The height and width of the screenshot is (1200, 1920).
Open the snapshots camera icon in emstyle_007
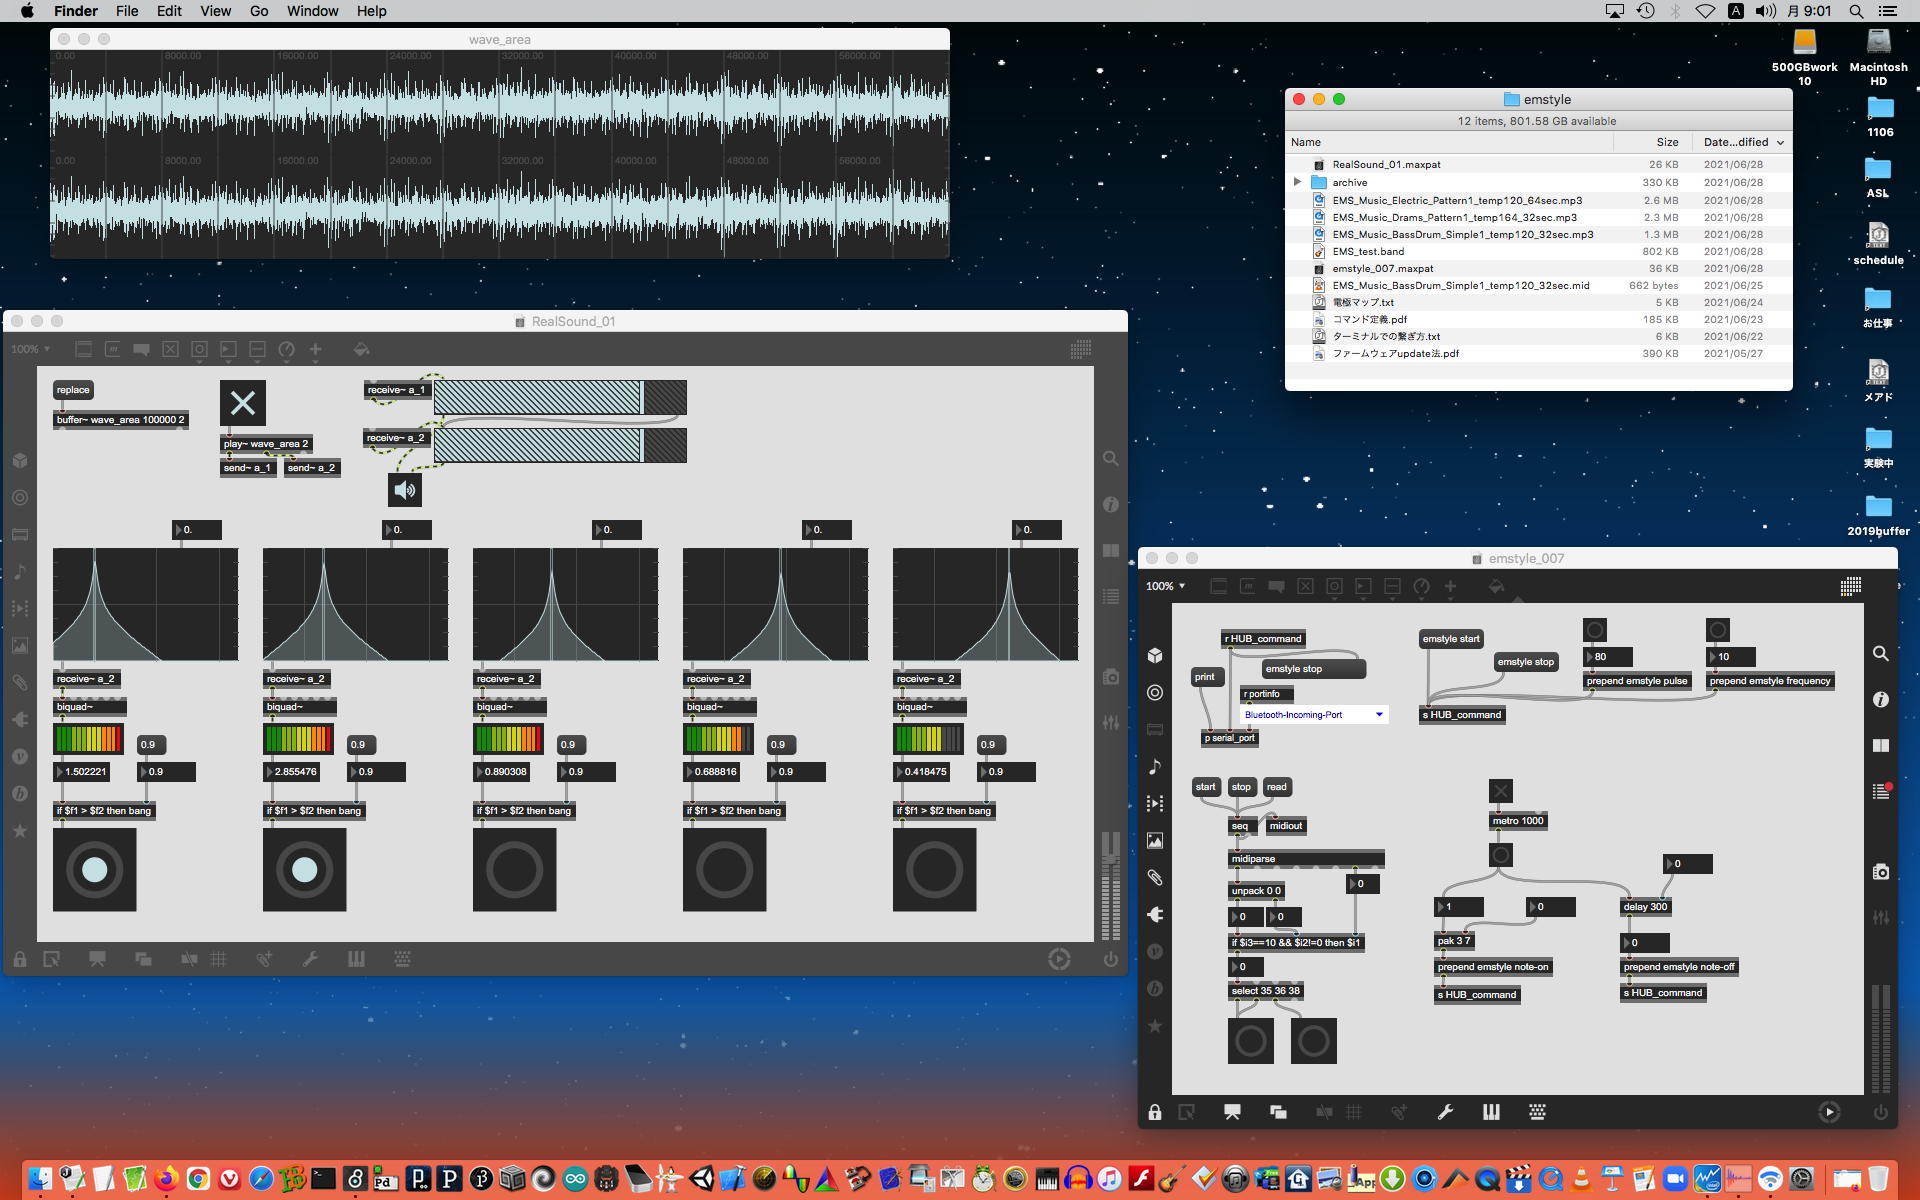1880,872
